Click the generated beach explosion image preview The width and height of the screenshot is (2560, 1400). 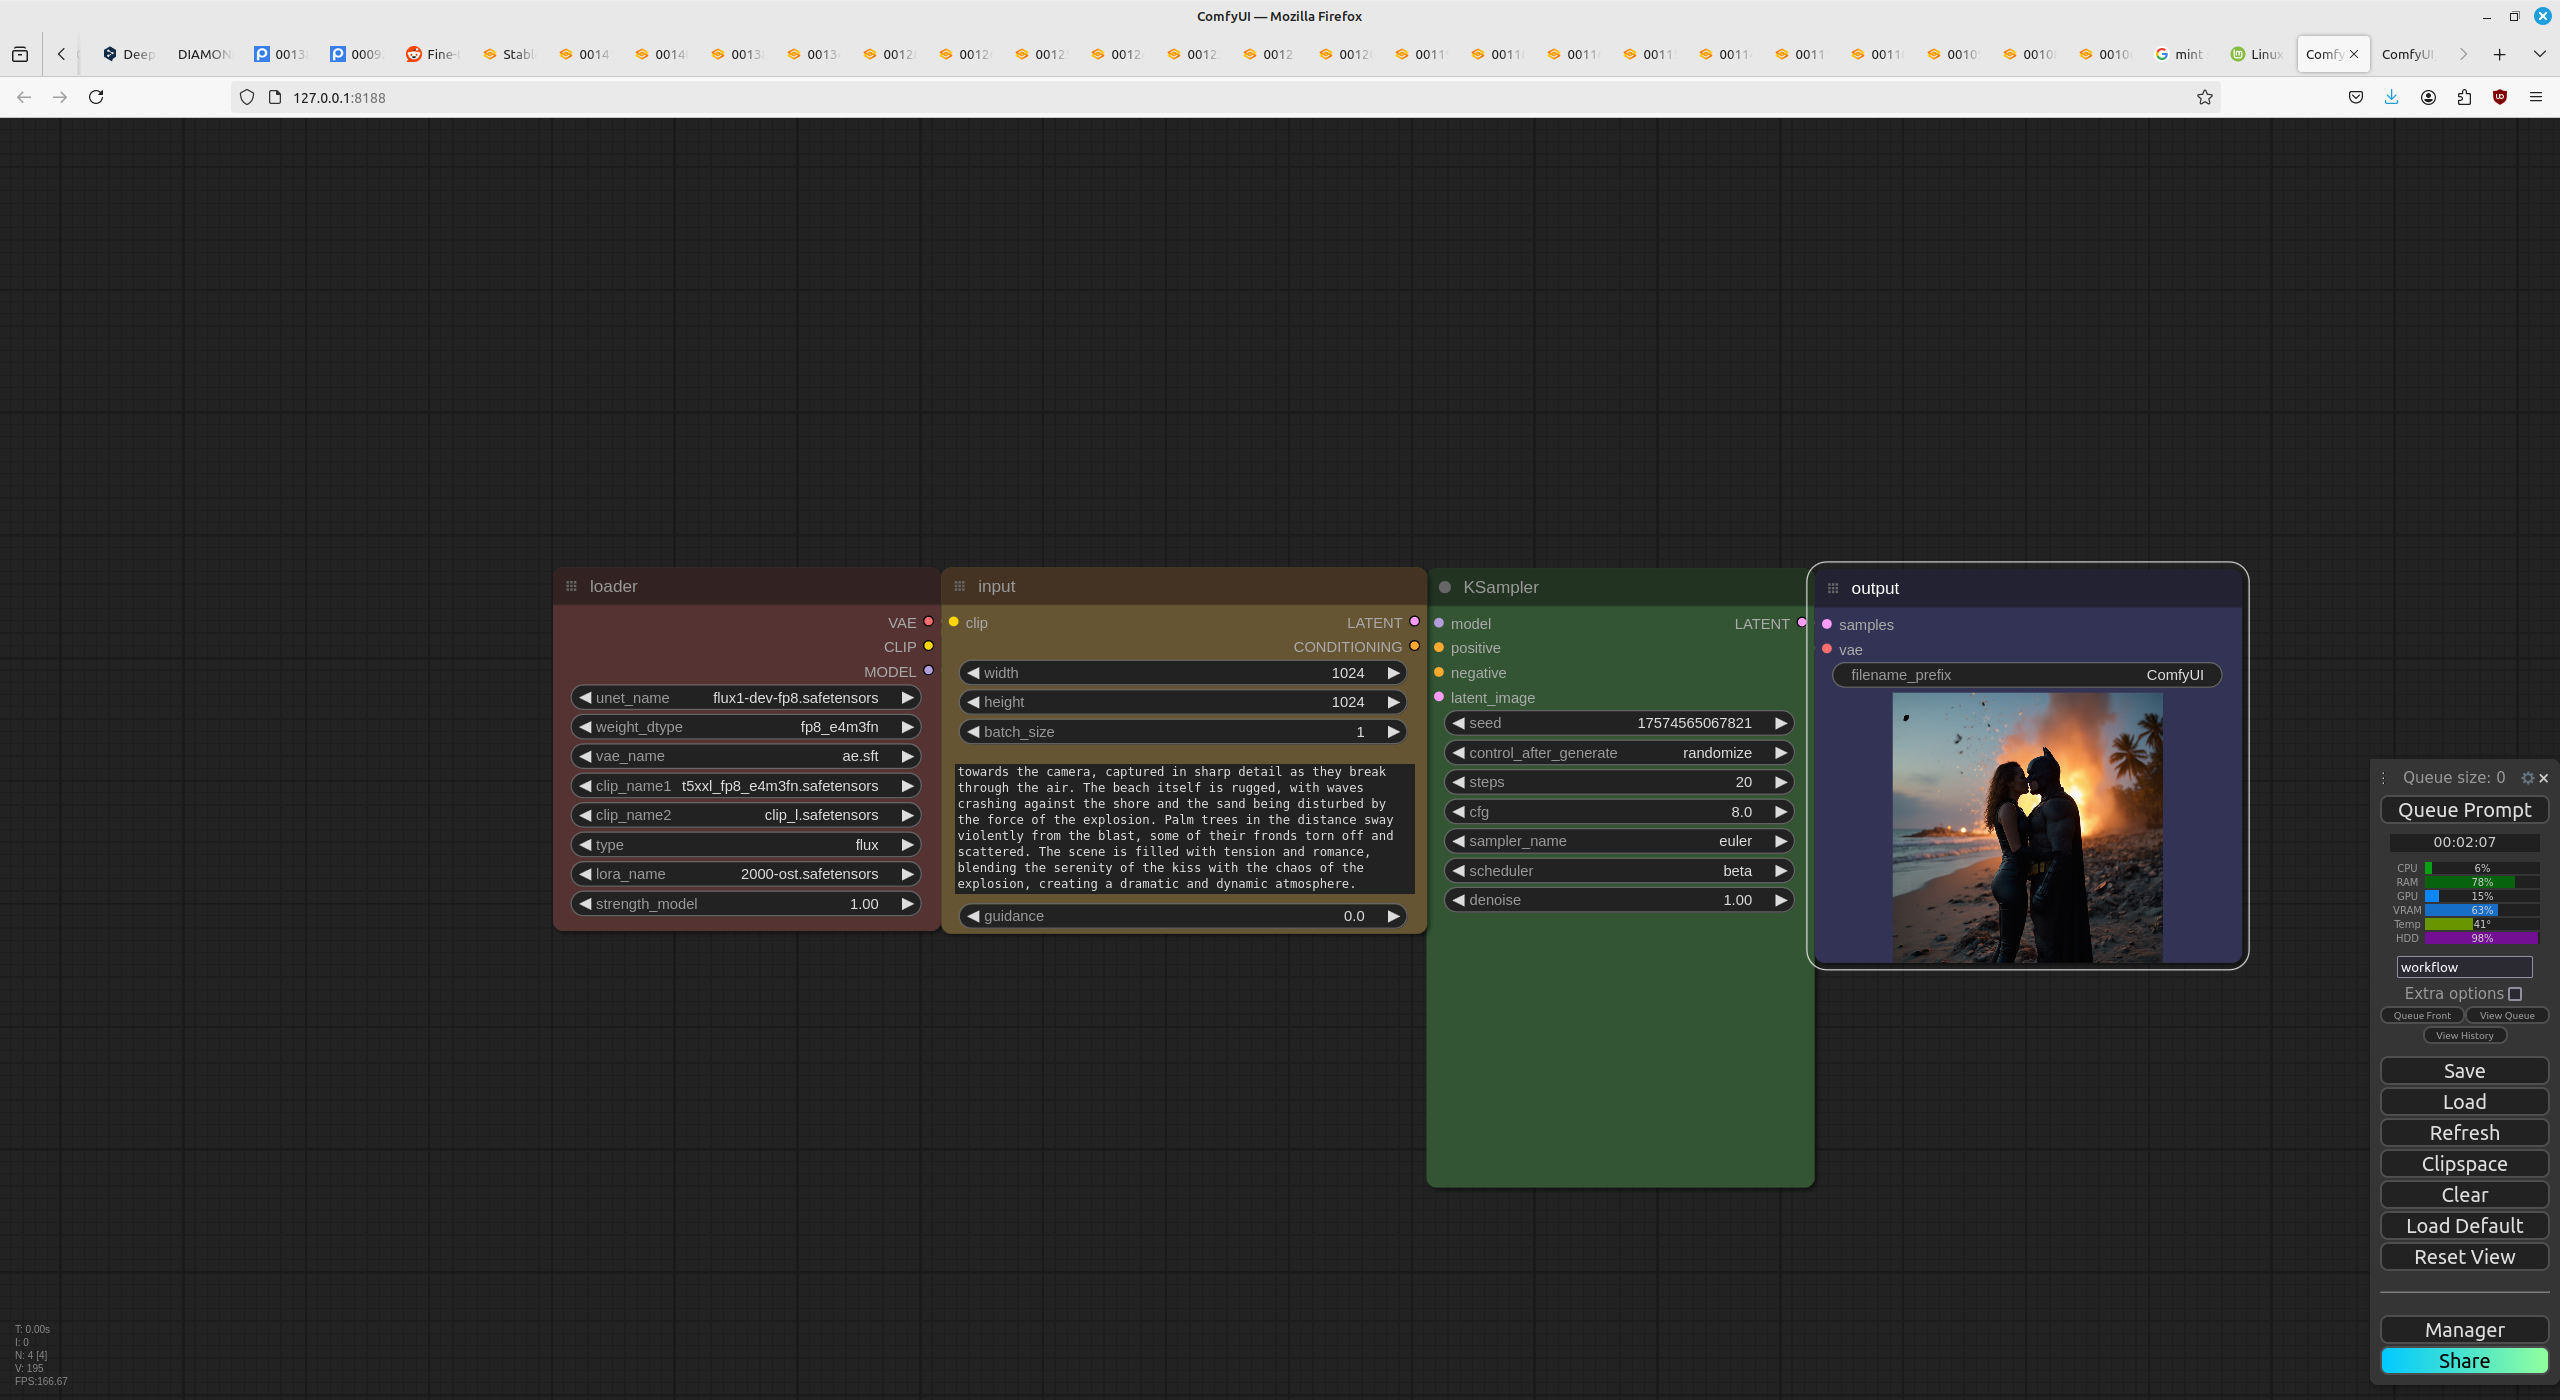(2027, 828)
